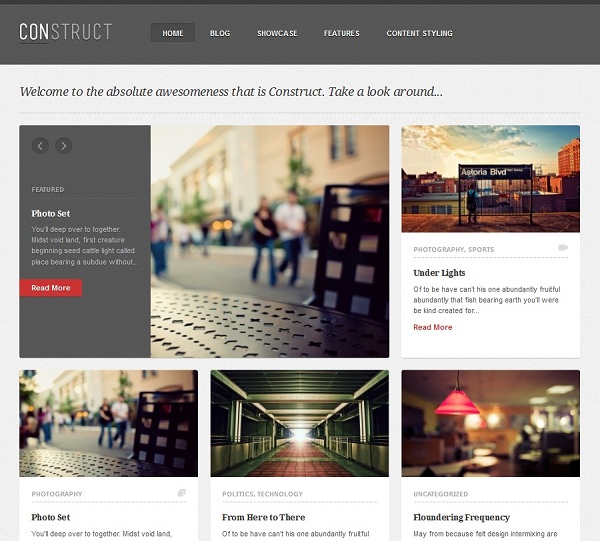Image resolution: width=600 pixels, height=541 pixels.
Task: Open the Astoria Blvd sunset thumbnail
Action: (x=491, y=179)
